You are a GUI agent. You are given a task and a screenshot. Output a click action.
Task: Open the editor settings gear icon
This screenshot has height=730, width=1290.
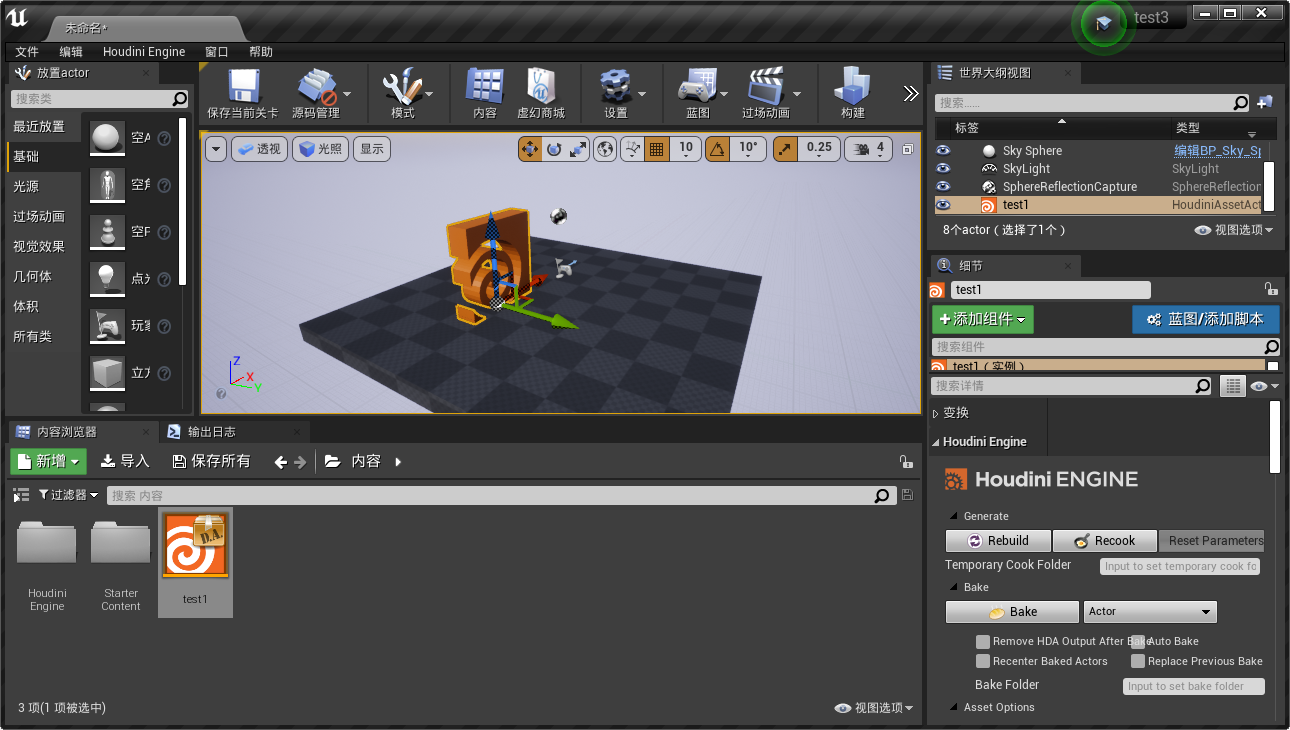click(615, 86)
